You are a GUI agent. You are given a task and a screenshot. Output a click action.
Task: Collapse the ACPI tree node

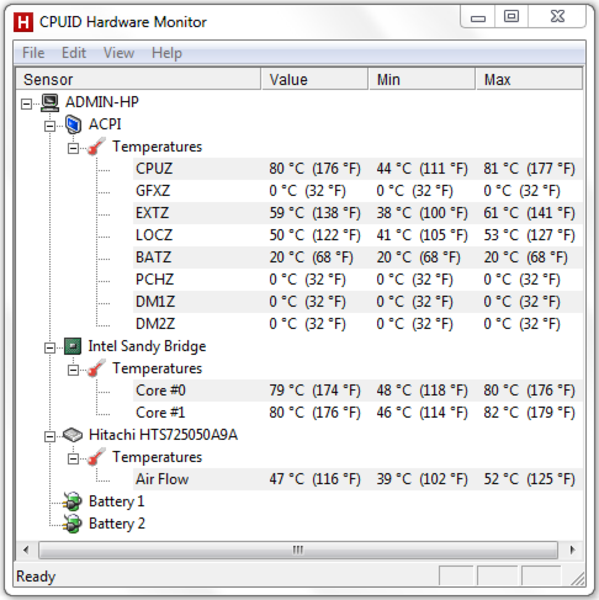pyautogui.click(x=50, y=126)
